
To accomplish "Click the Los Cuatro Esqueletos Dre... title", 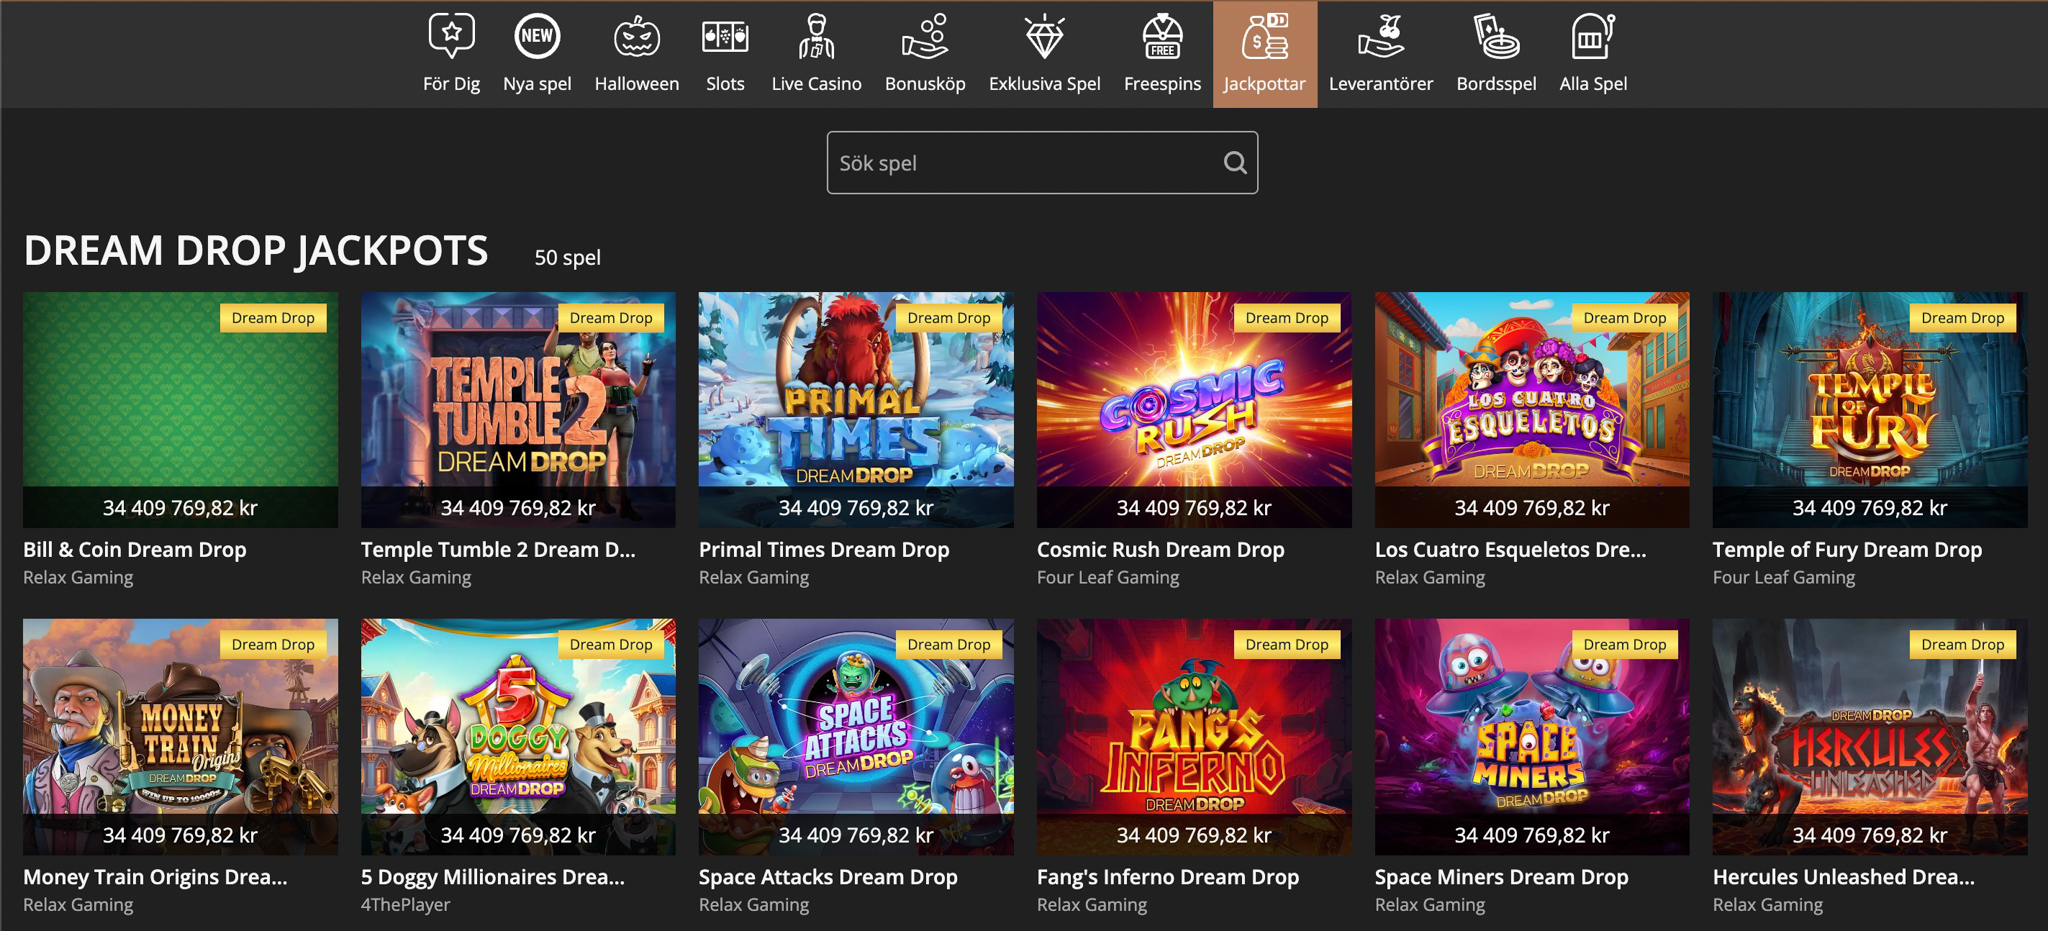I will tap(1510, 549).
